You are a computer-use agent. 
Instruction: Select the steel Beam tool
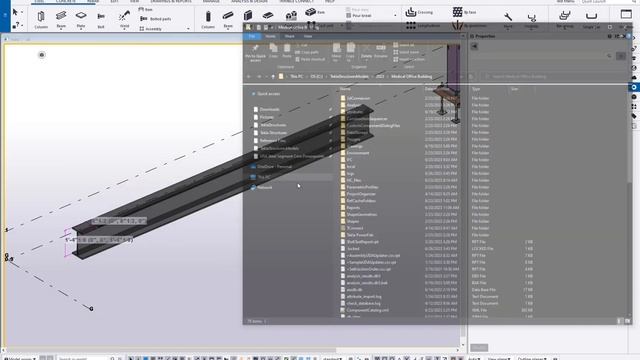click(61, 19)
